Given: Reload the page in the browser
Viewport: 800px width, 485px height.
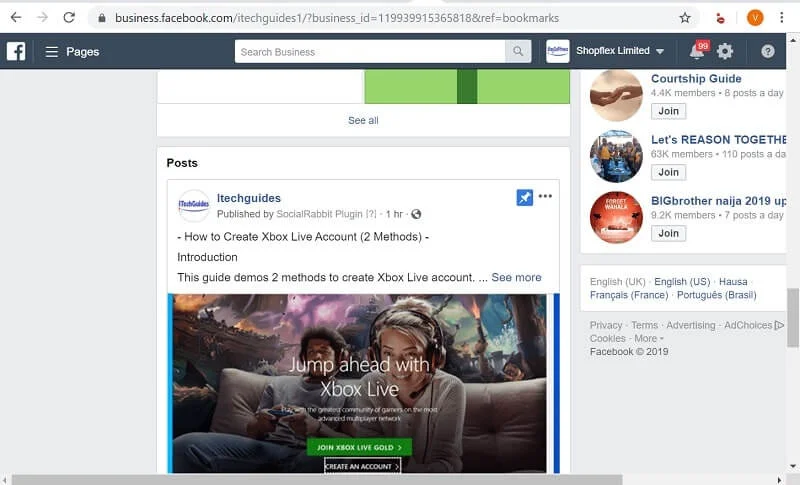Looking at the screenshot, I should point(69,17).
